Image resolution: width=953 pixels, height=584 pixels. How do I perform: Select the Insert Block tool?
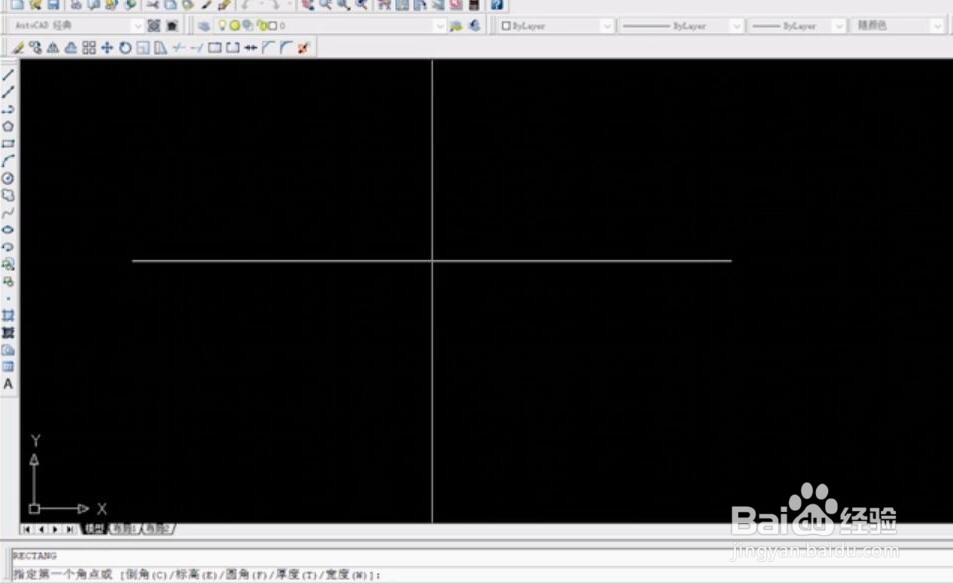coord(8,264)
